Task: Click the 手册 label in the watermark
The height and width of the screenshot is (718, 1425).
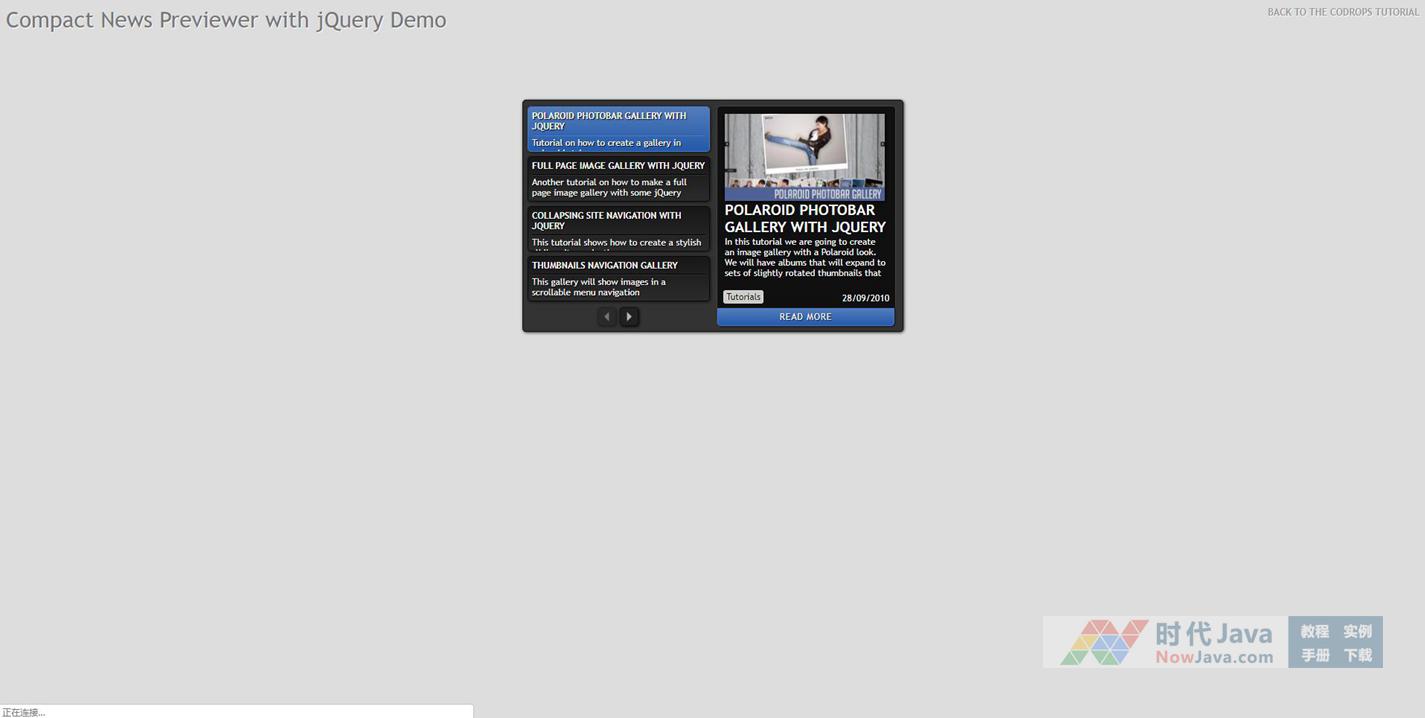Action: [1314, 655]
